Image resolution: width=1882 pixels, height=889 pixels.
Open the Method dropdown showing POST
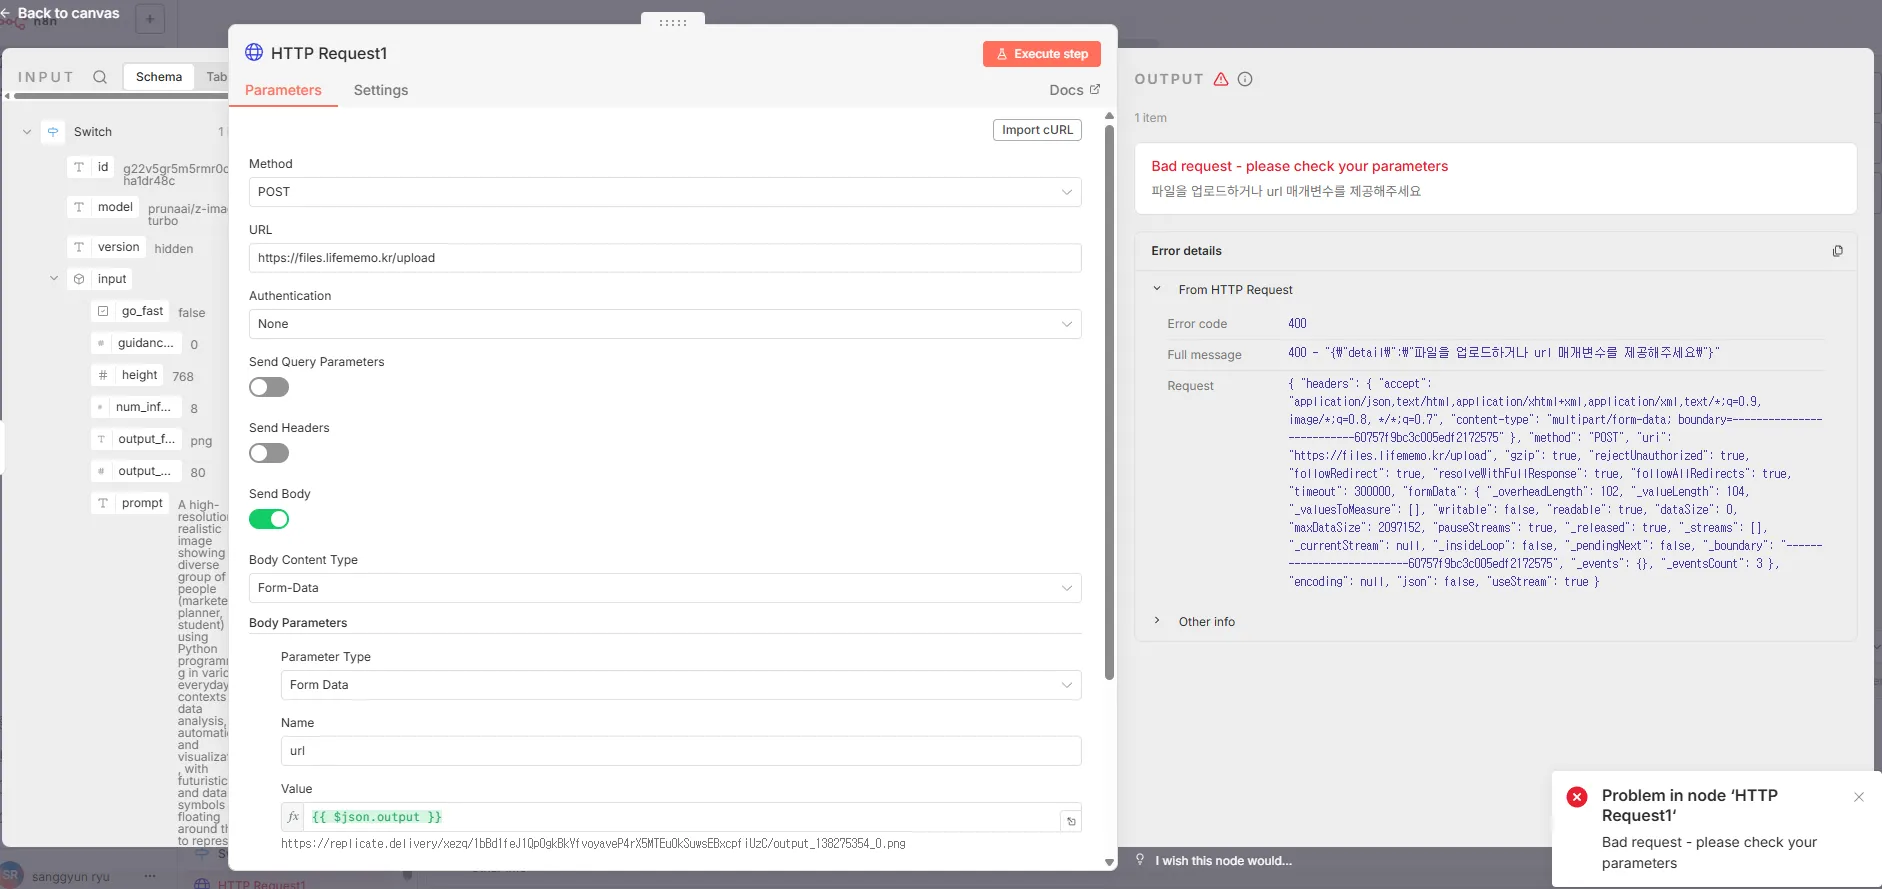coord(665,192)
